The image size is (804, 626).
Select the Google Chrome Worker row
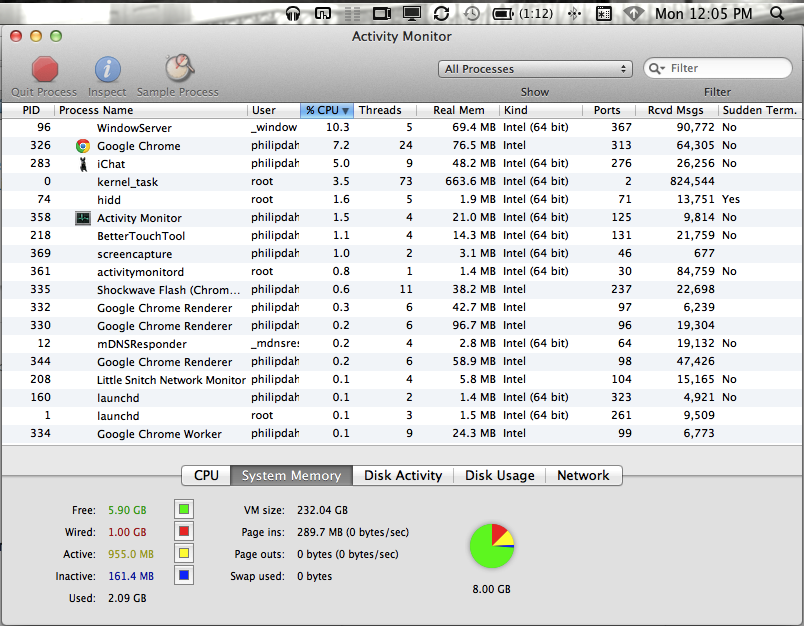[401, 434]
